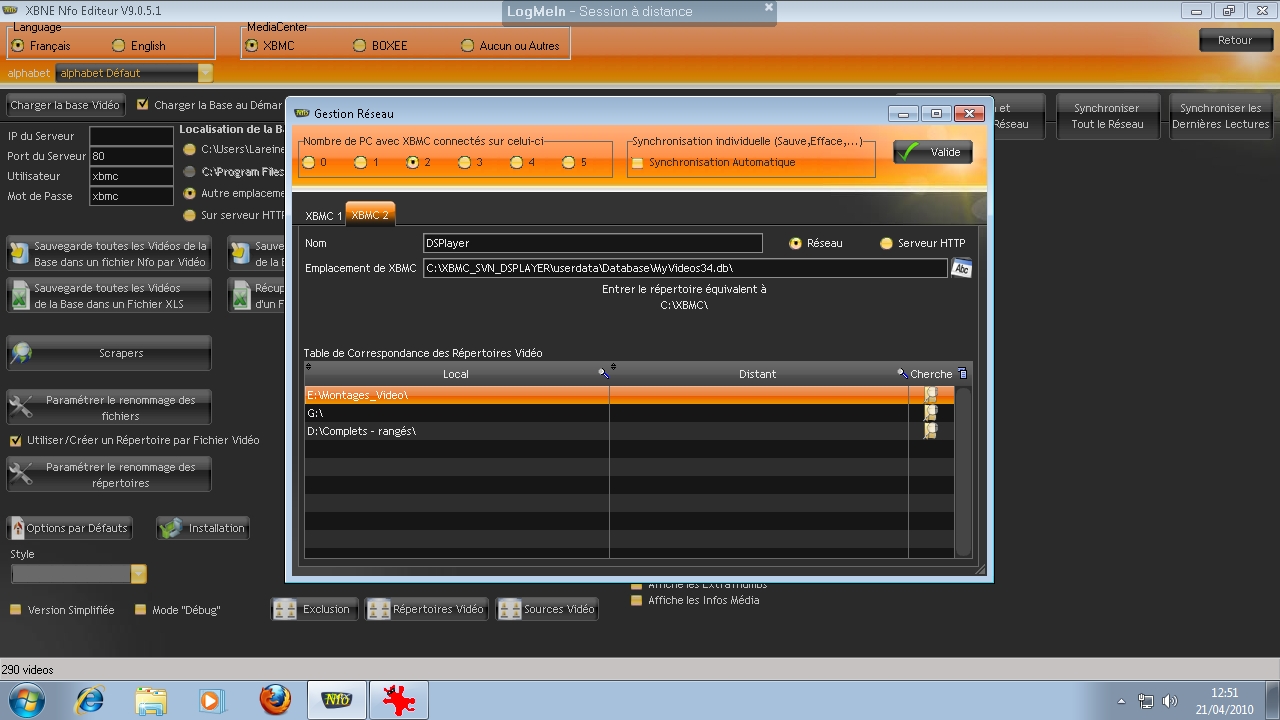Click Charger la base Vidéo button

coord(65,105)
